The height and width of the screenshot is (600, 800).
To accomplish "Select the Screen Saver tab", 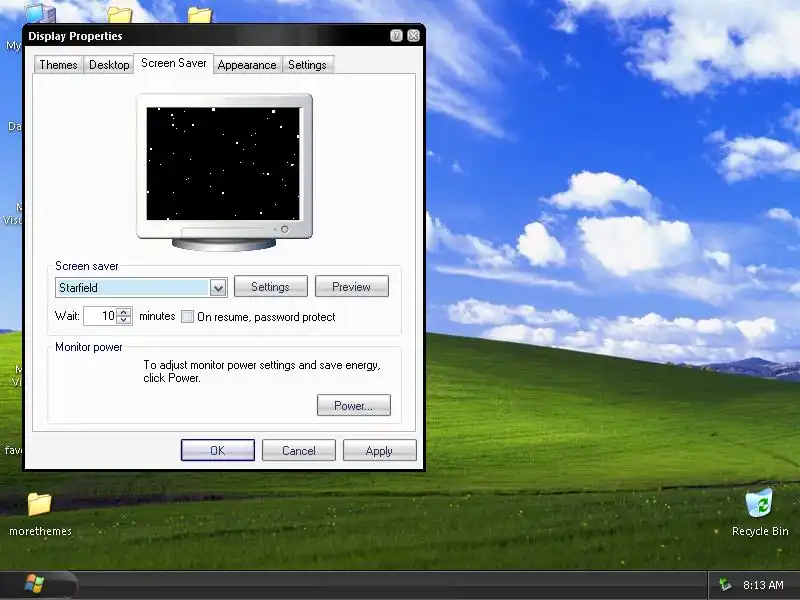I will click(173, 63).
